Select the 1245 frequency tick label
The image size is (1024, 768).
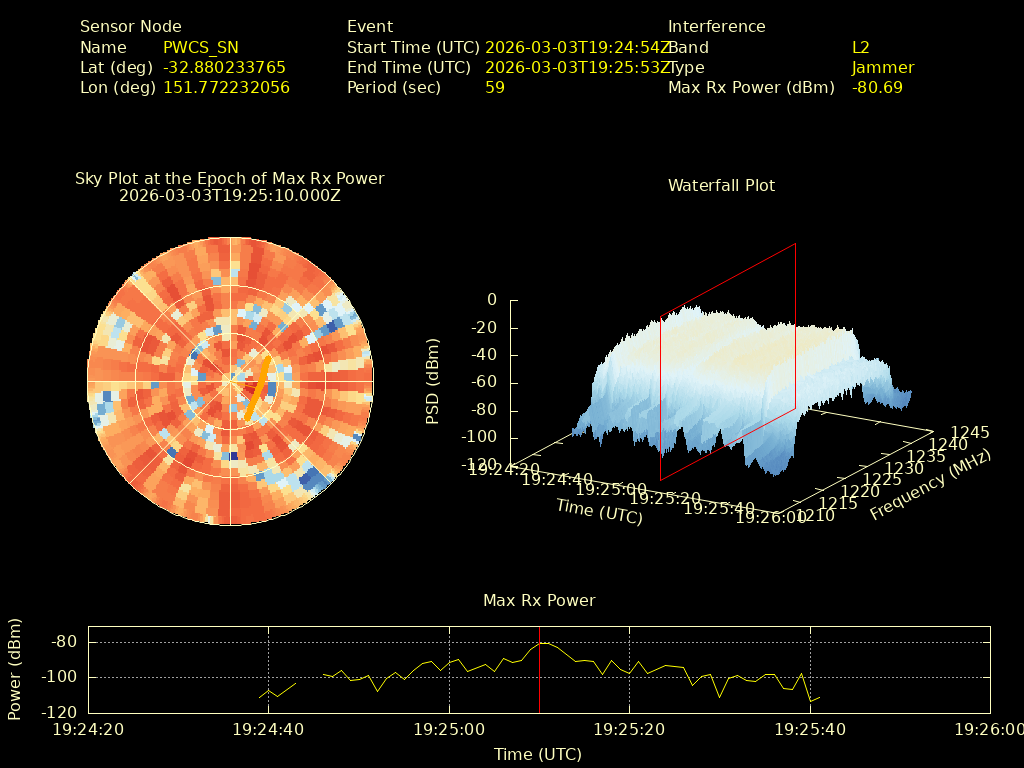click(x=970, y=432)
